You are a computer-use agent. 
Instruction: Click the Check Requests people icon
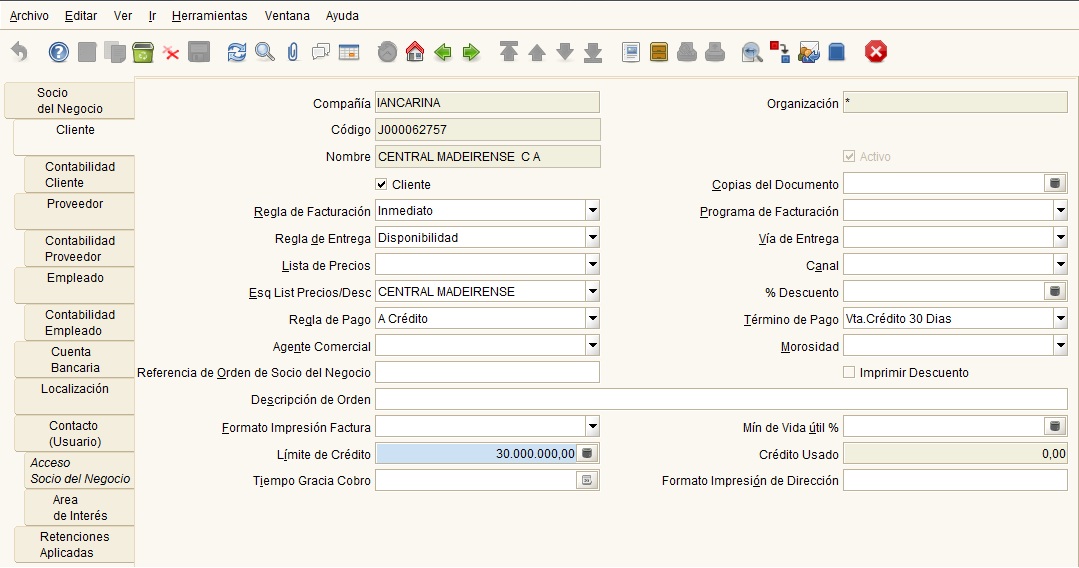[809, 52]
